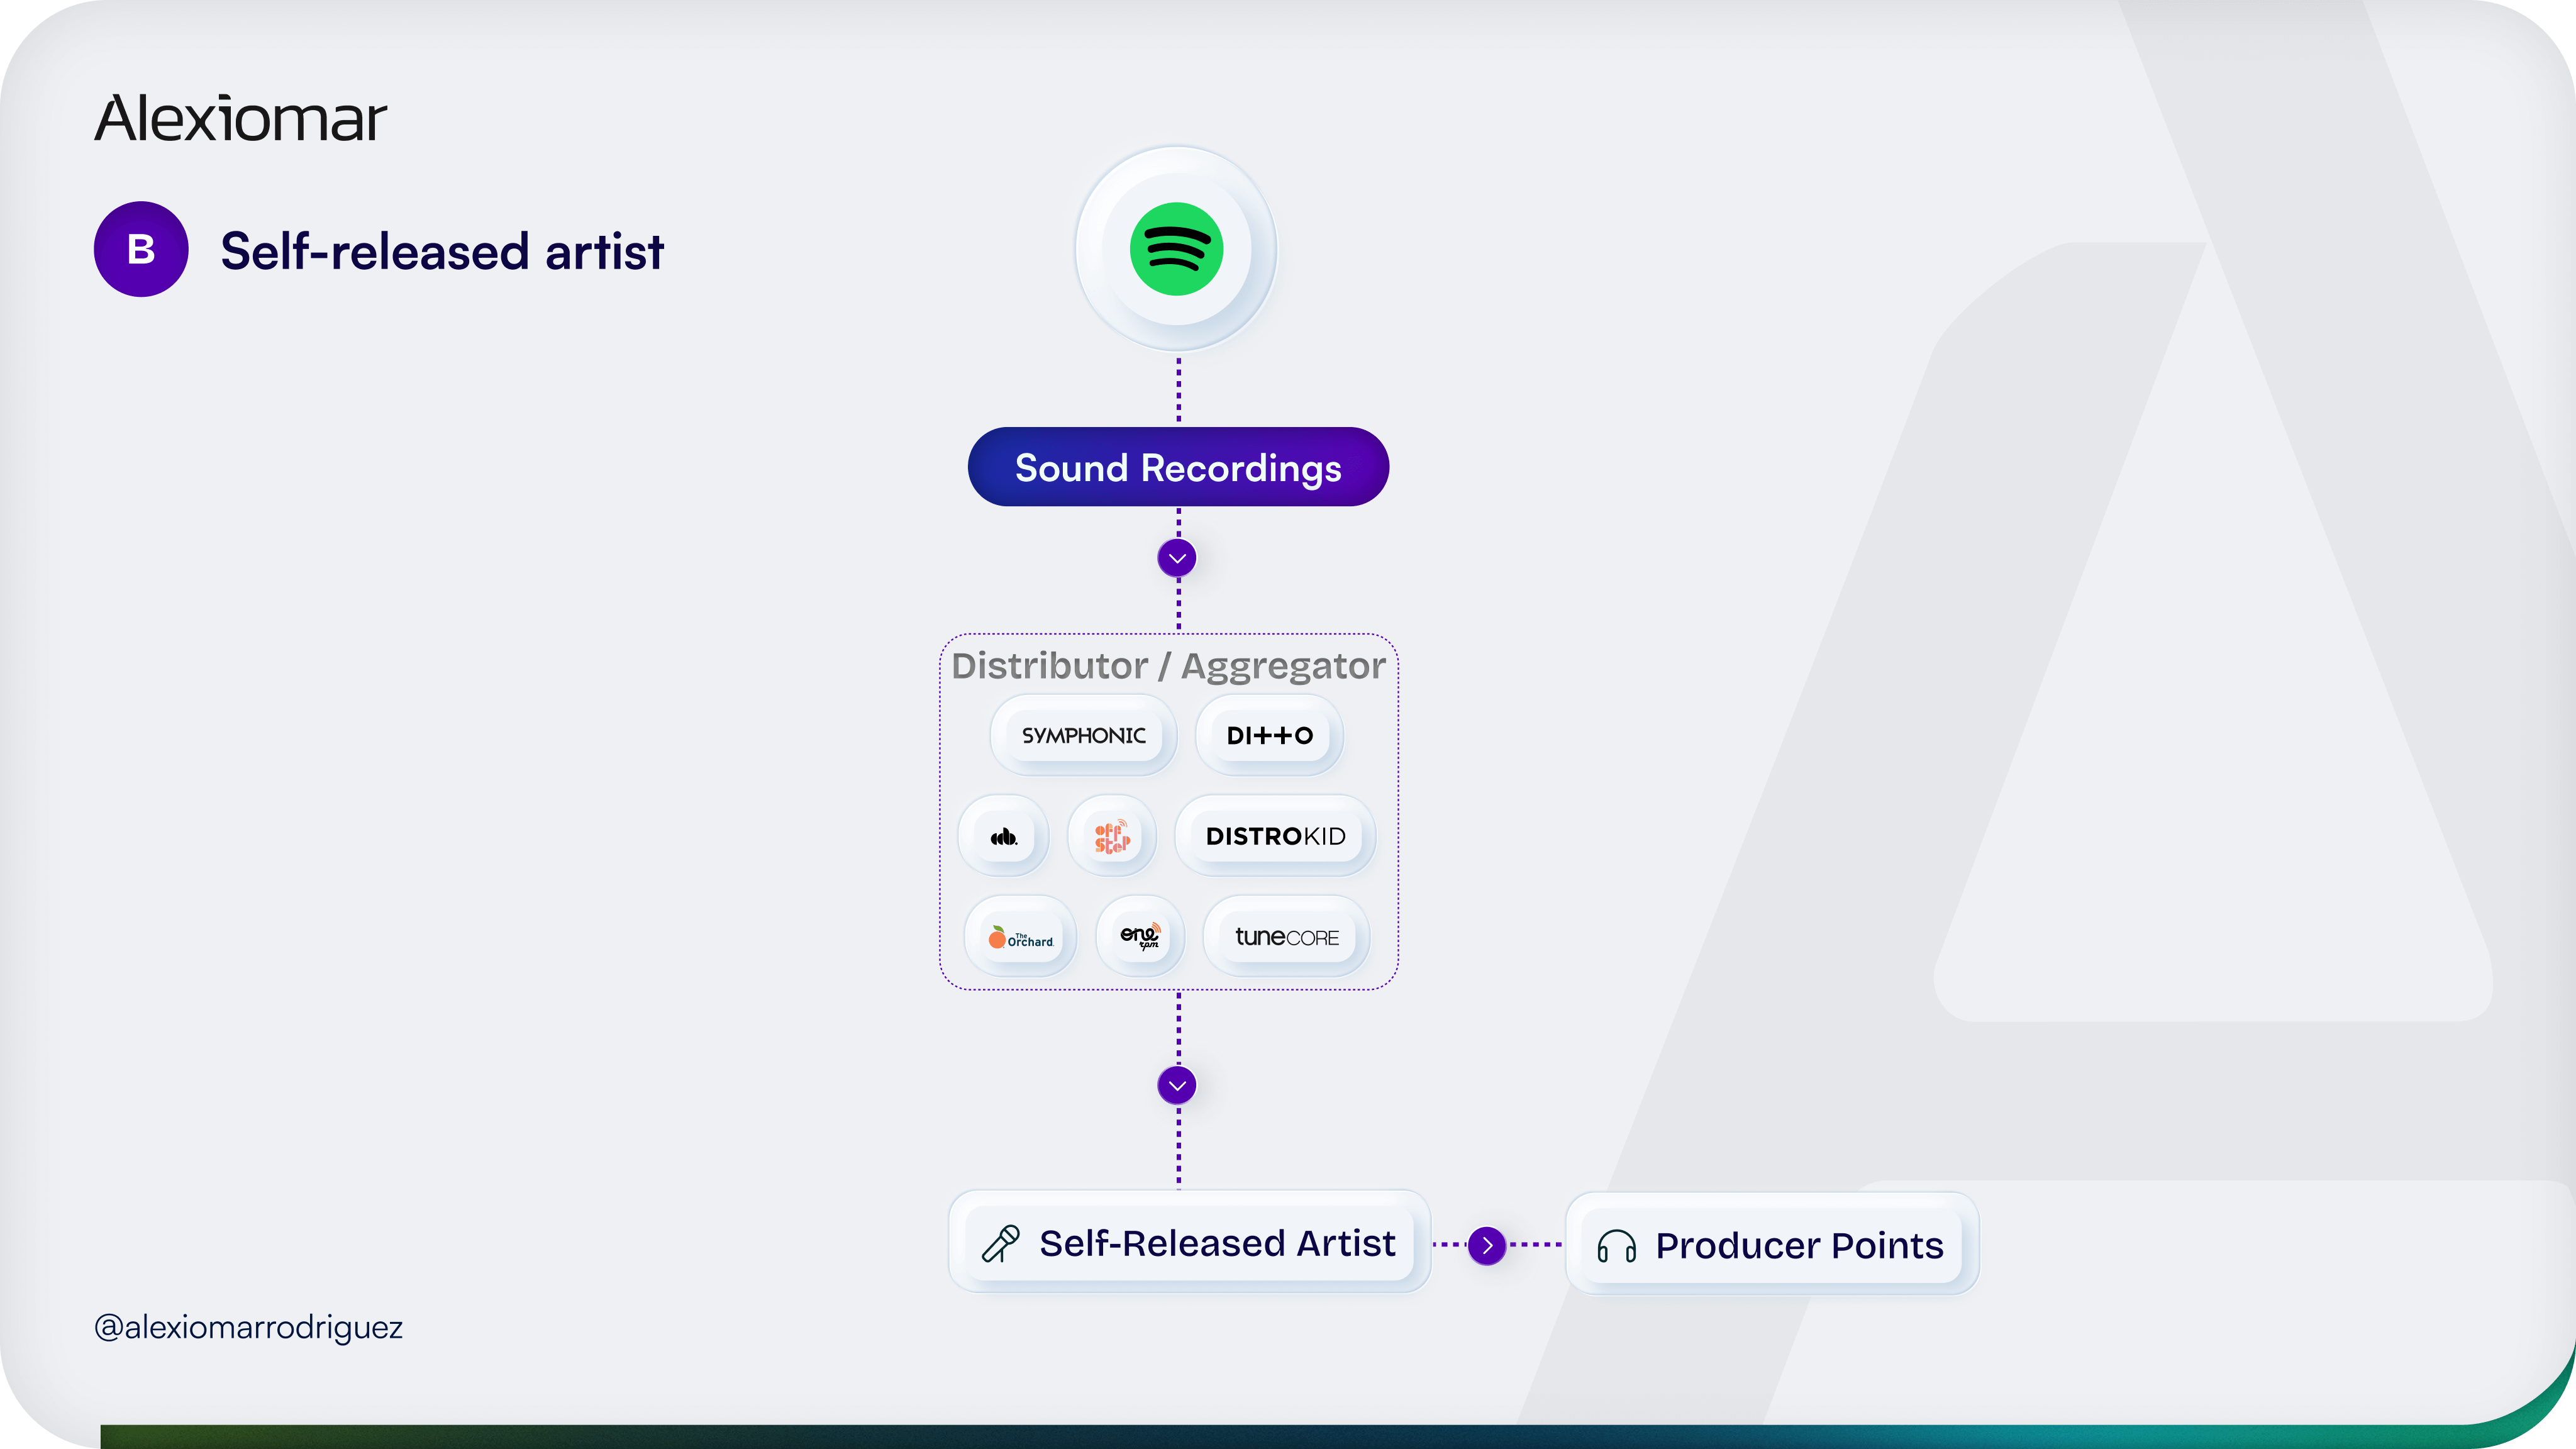Click the Sound Recordings pill button
Viewport: 2576px width, 1449px height.
[1178, 467]
